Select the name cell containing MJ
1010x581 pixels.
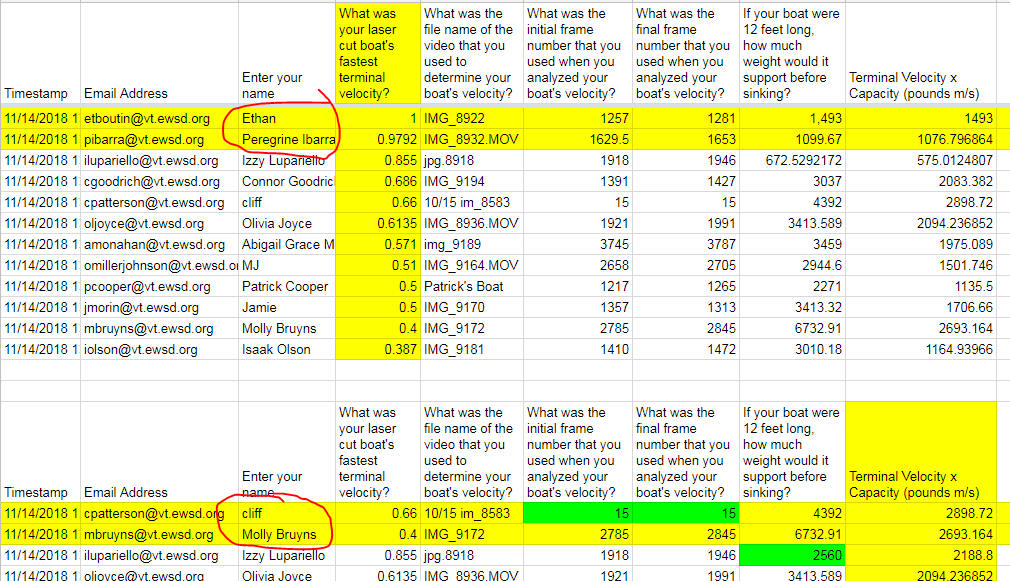pyautogui.click(x=286, y=265)
